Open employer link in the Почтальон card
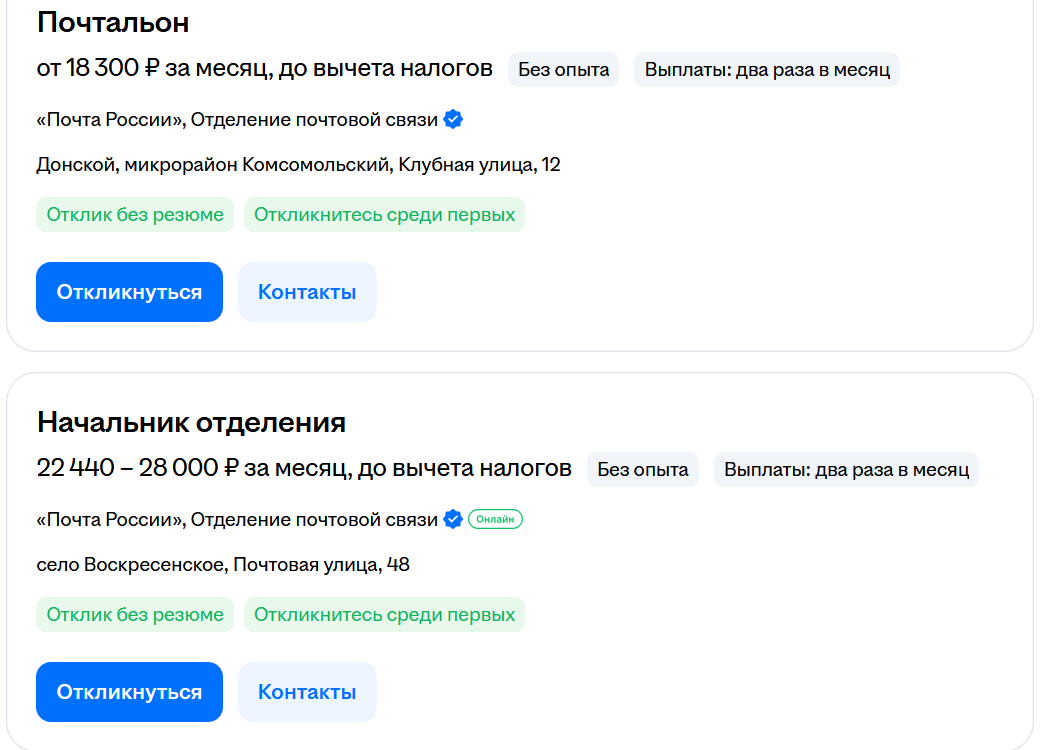The image size is (1052, 750). 237,120
